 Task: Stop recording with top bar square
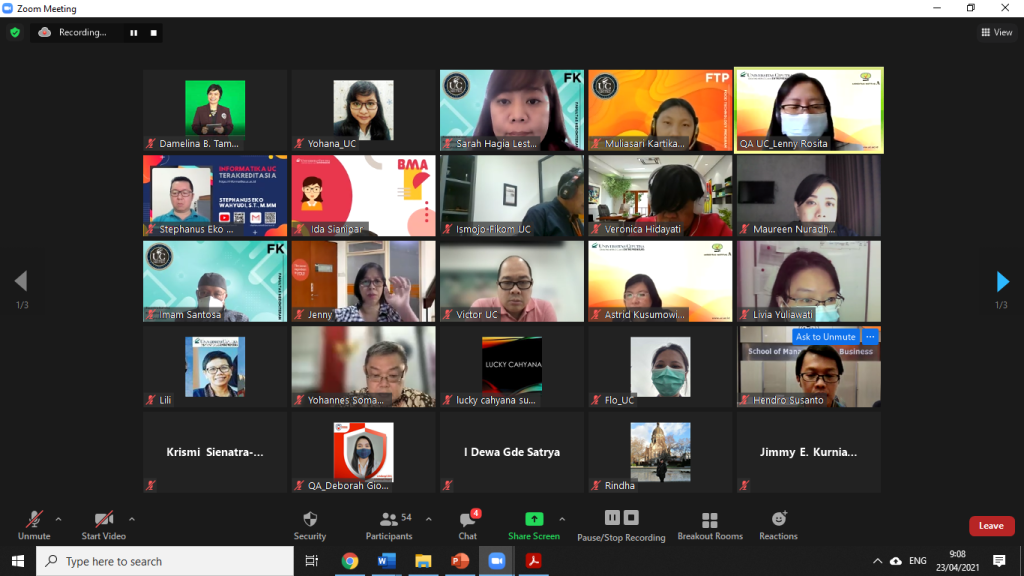tap(153, 33)
